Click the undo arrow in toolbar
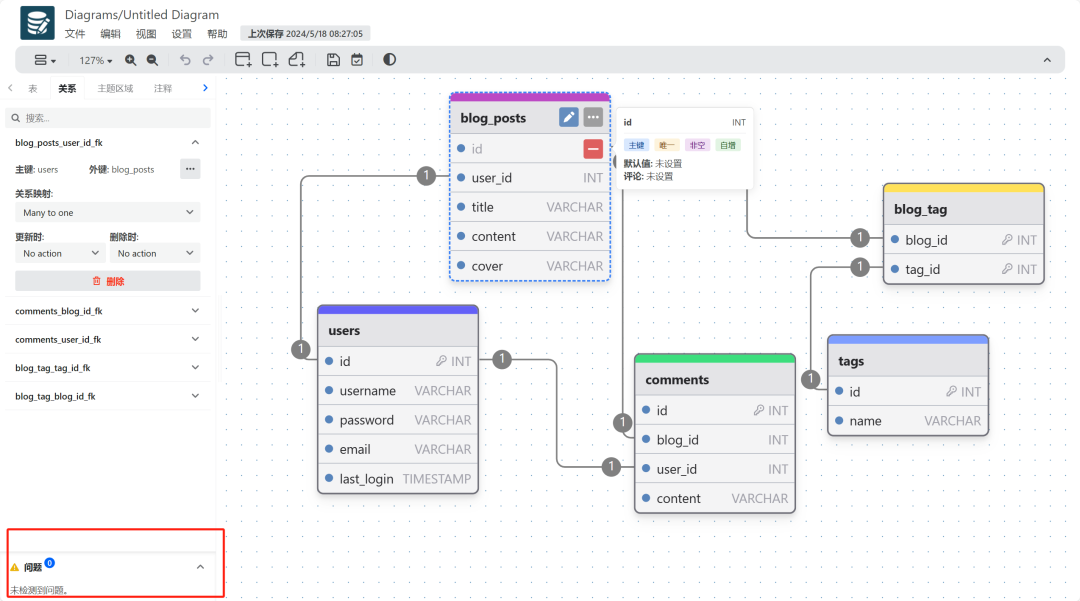Viewport: 1080px width, 601px height. tap(185, 60)
